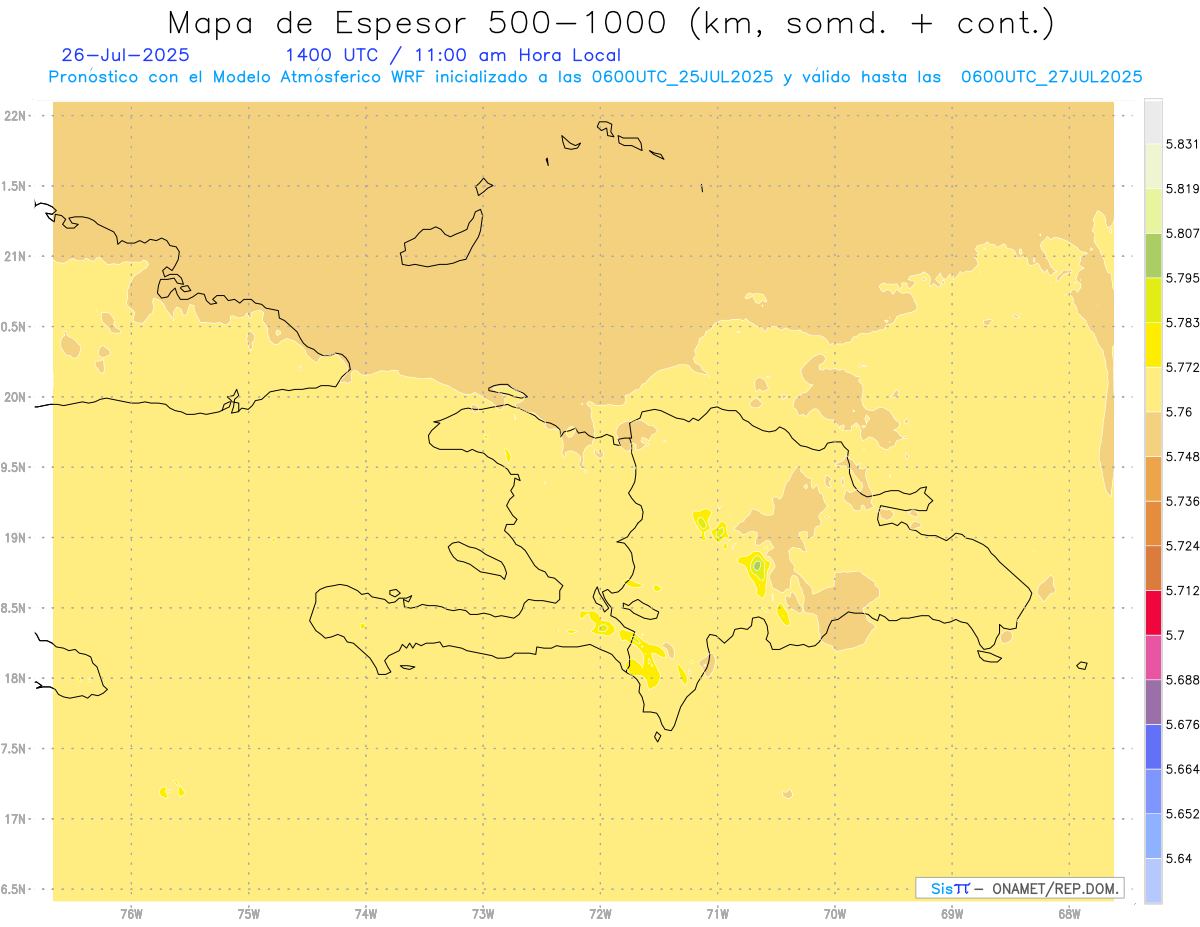
Task: Click the colorbar value 5.819
Action: [x=1183, y=188]
